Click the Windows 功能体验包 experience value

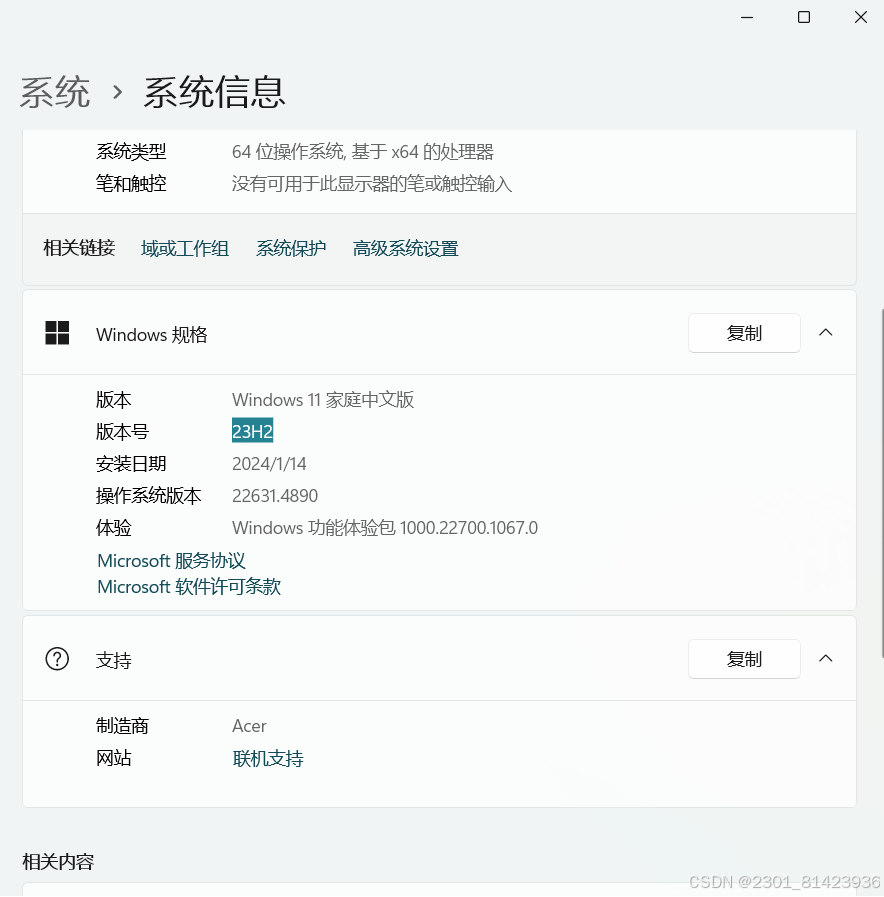[x=384, y=528]
